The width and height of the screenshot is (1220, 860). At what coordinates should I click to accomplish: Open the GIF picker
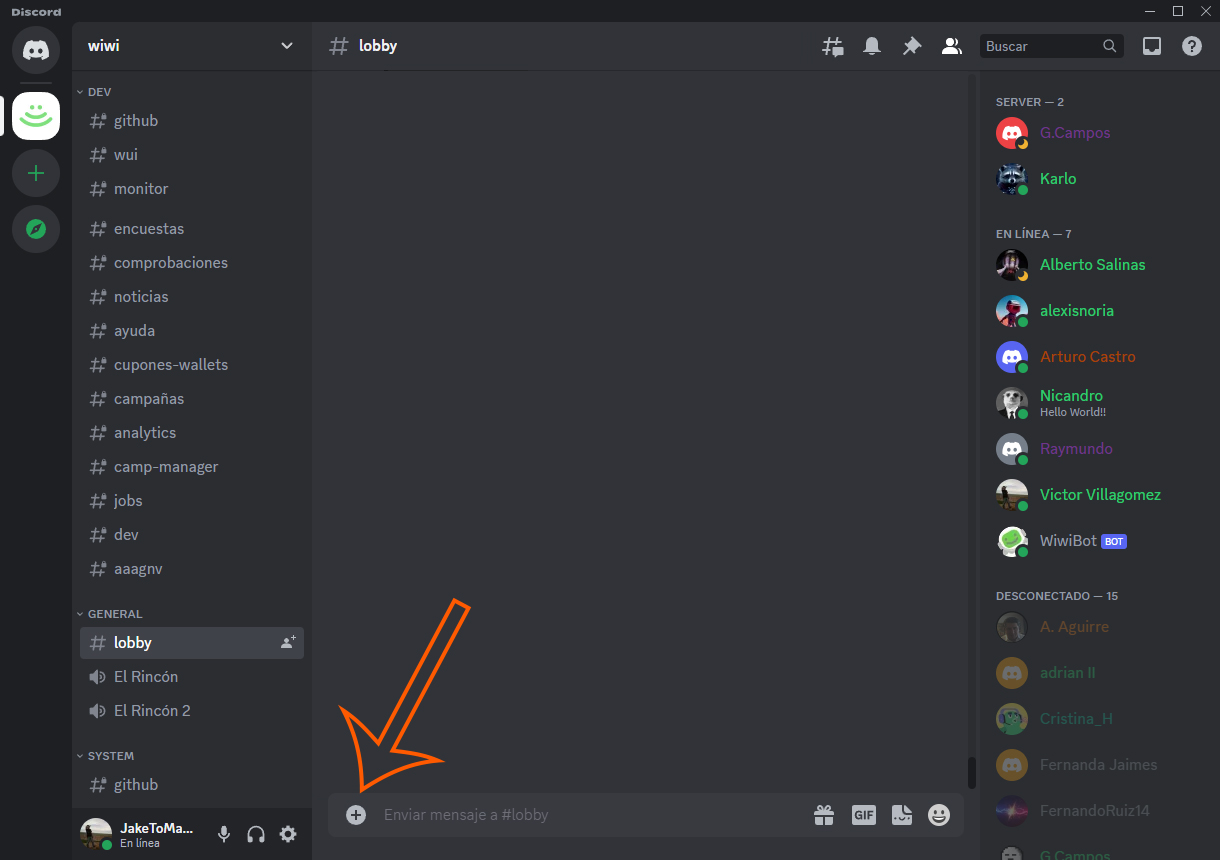coord(864,815)
